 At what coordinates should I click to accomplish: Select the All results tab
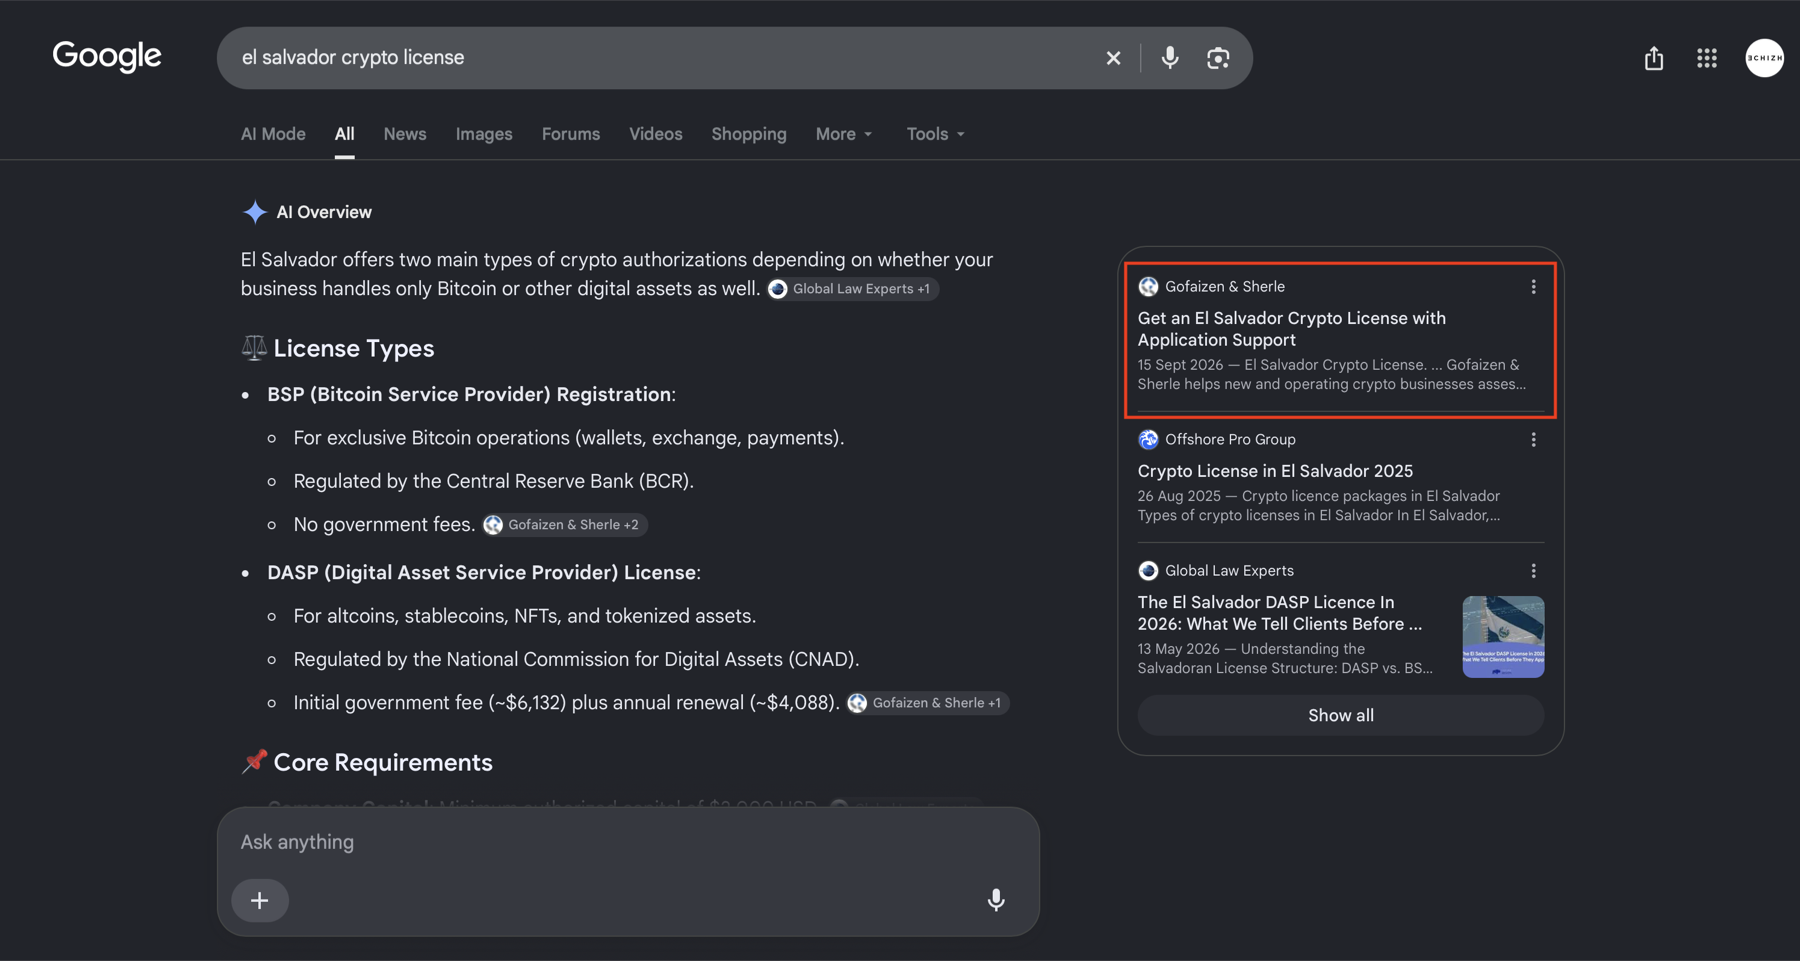(344, 134)
